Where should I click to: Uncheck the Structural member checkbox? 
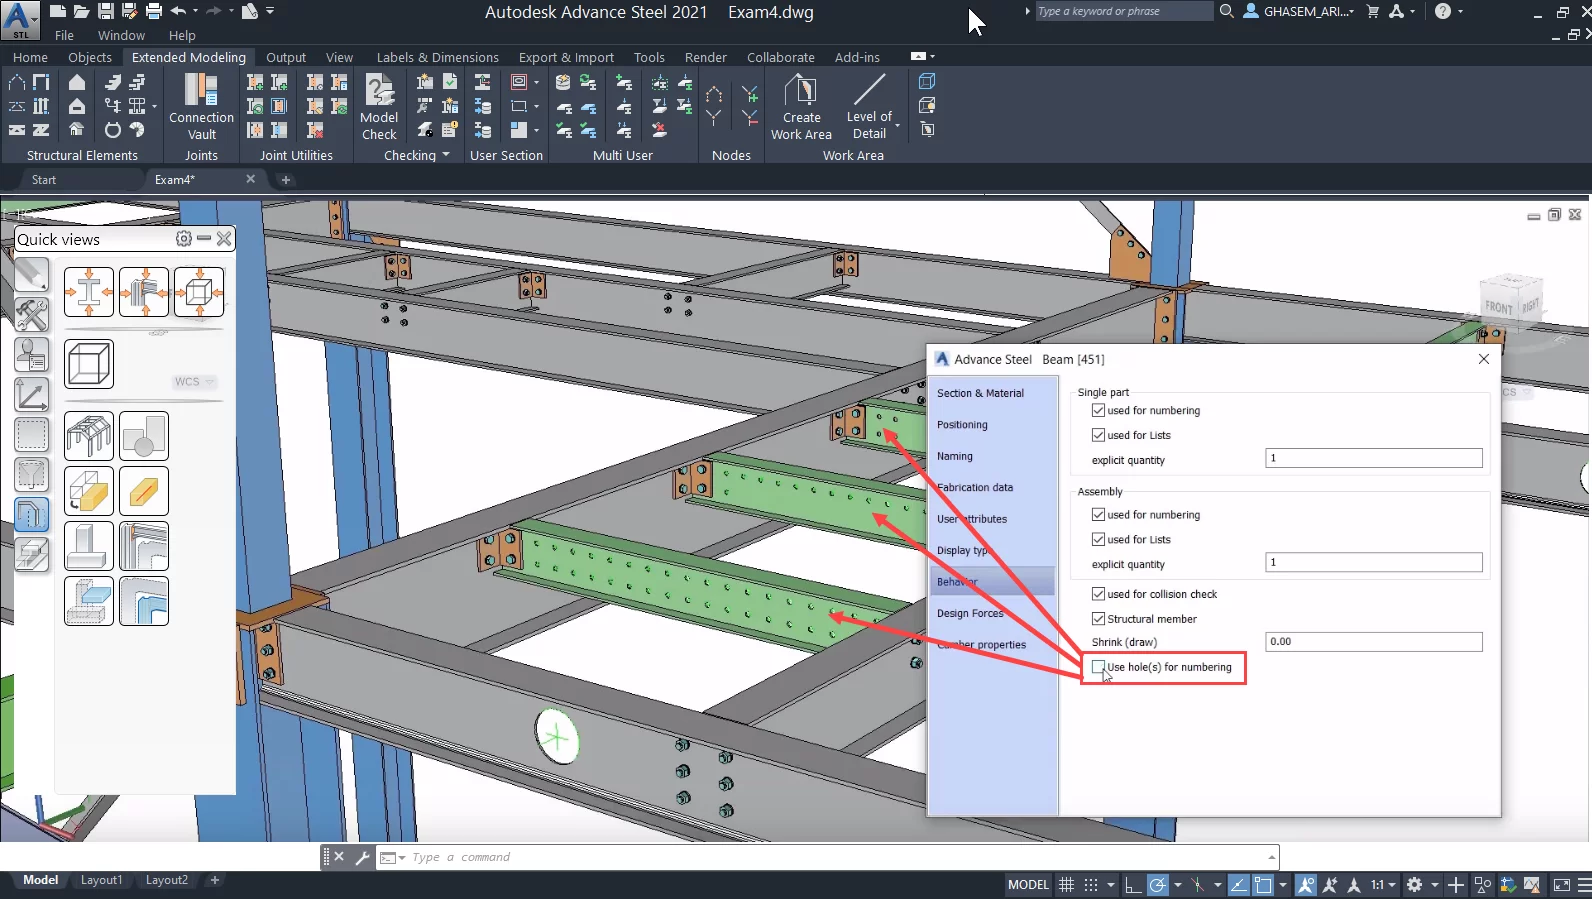[x=1099, y=619]
